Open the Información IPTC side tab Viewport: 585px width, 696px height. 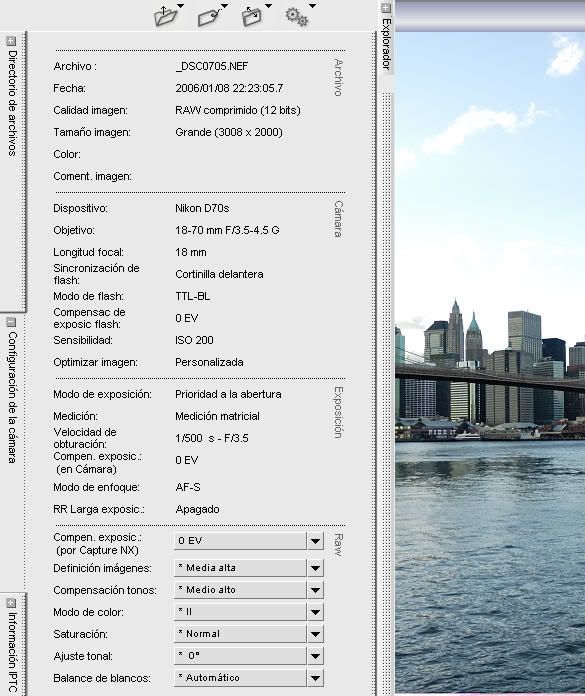click(12, 652)
